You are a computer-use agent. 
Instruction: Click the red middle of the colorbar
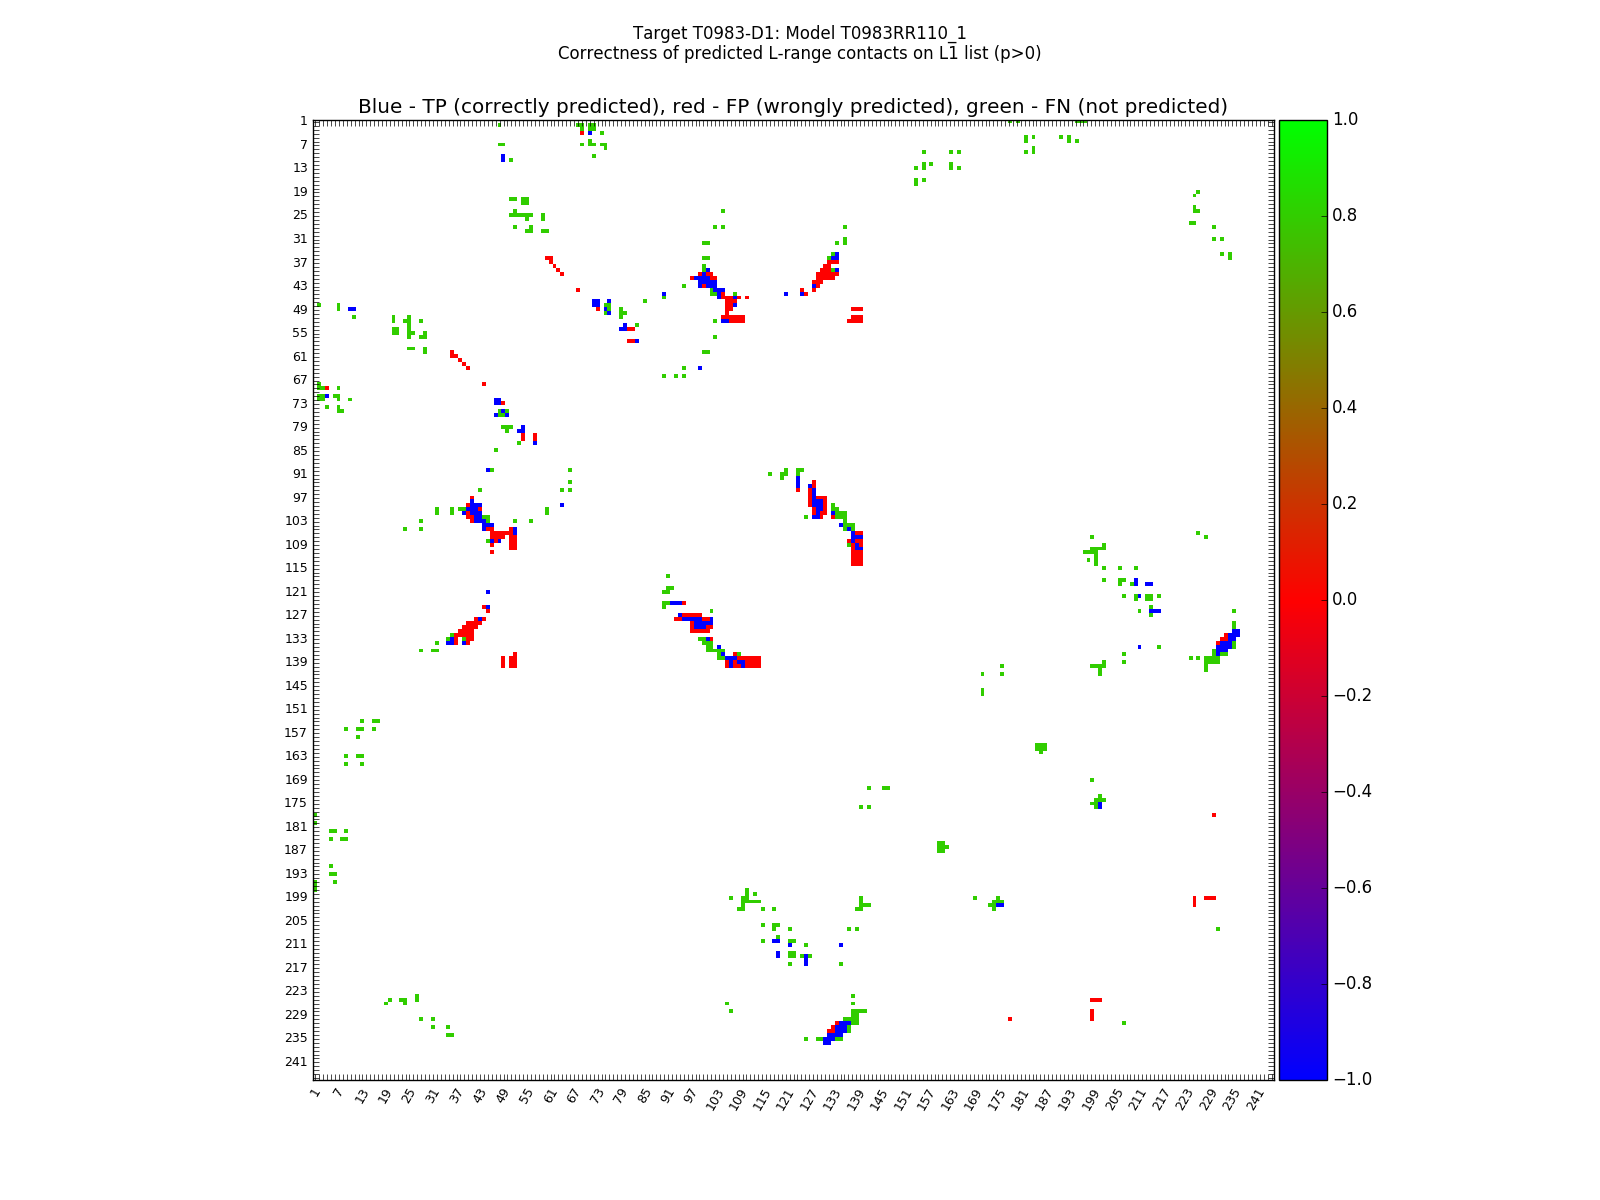(1303, 600)
